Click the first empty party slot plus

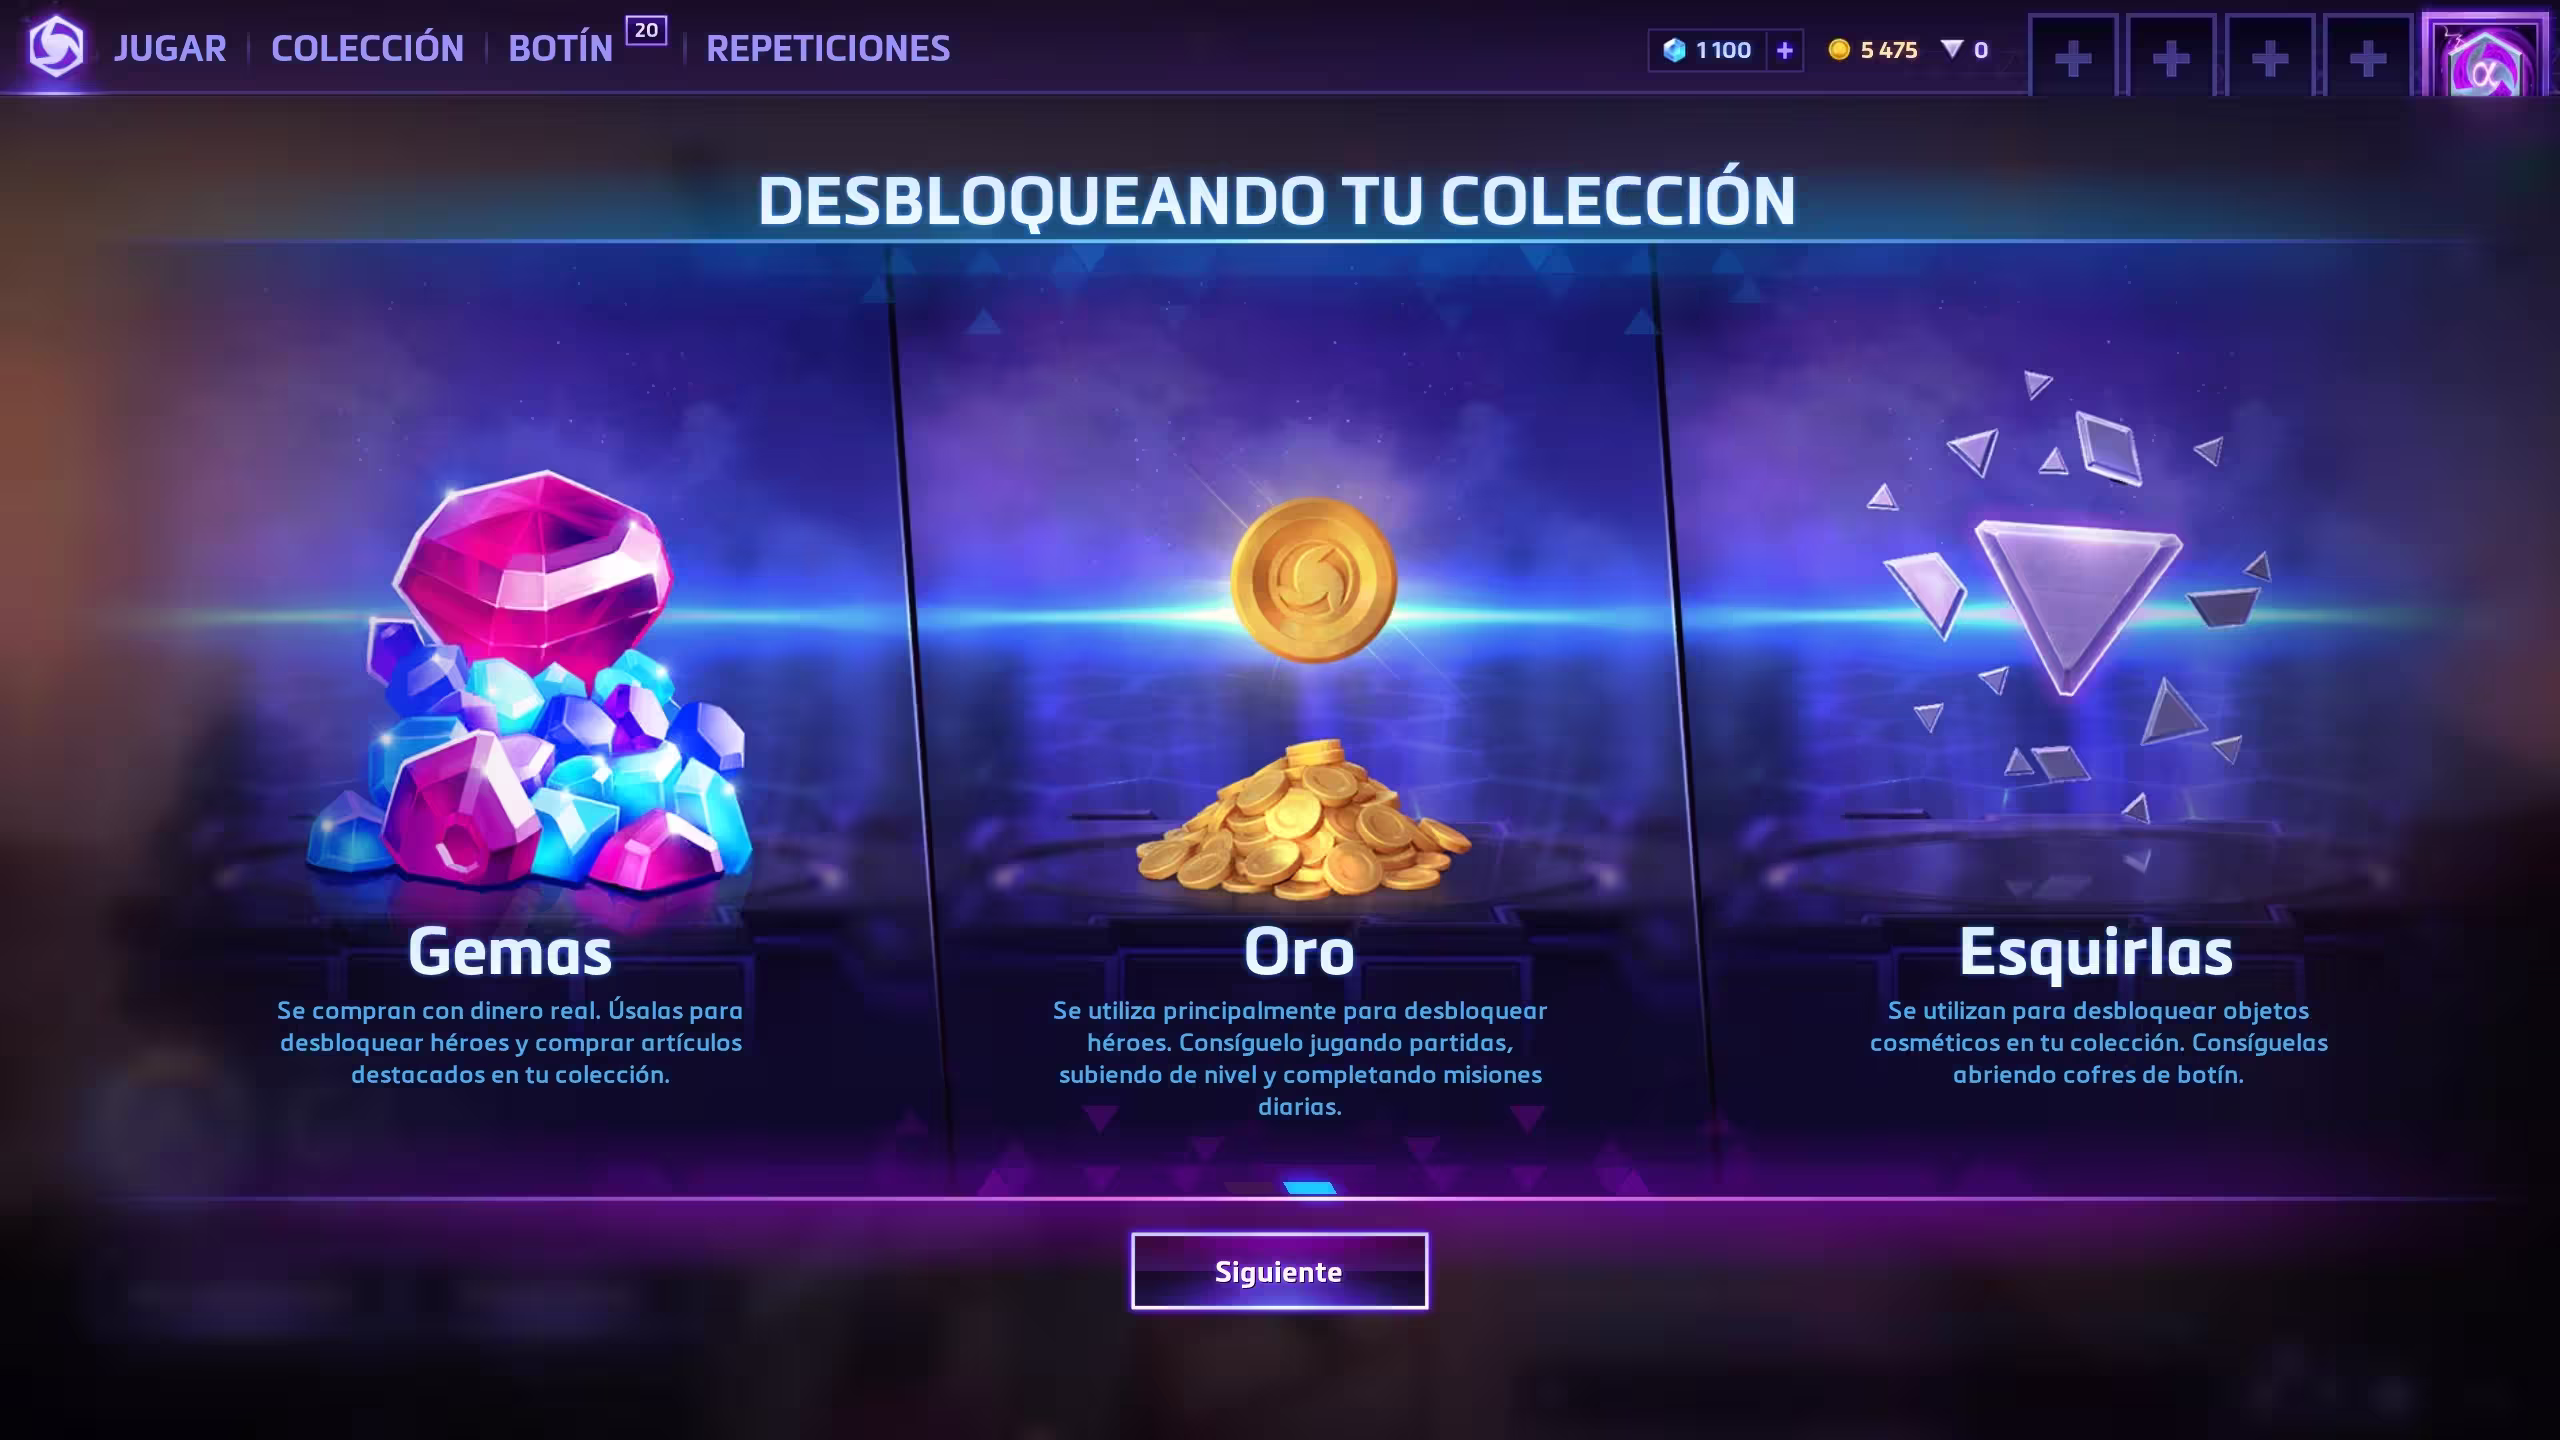[x=2073, y=58]
